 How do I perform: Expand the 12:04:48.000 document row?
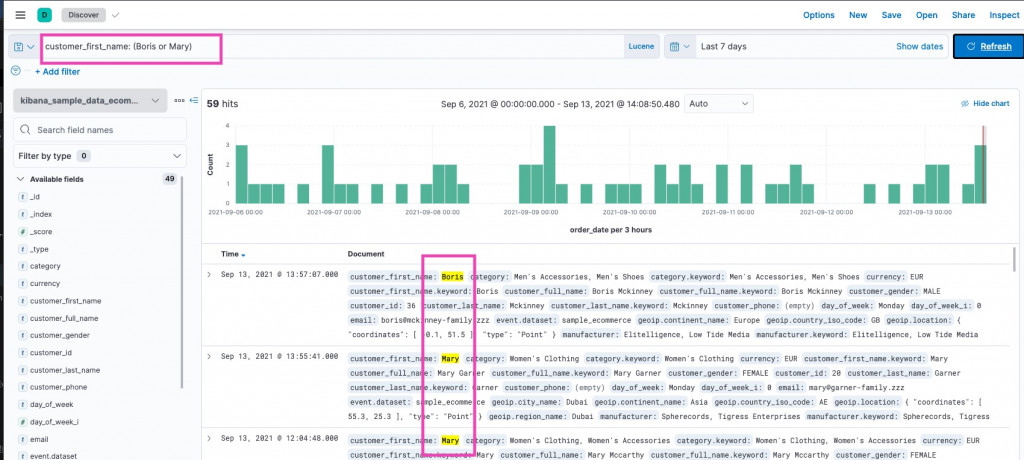click(x=209, y=438)
